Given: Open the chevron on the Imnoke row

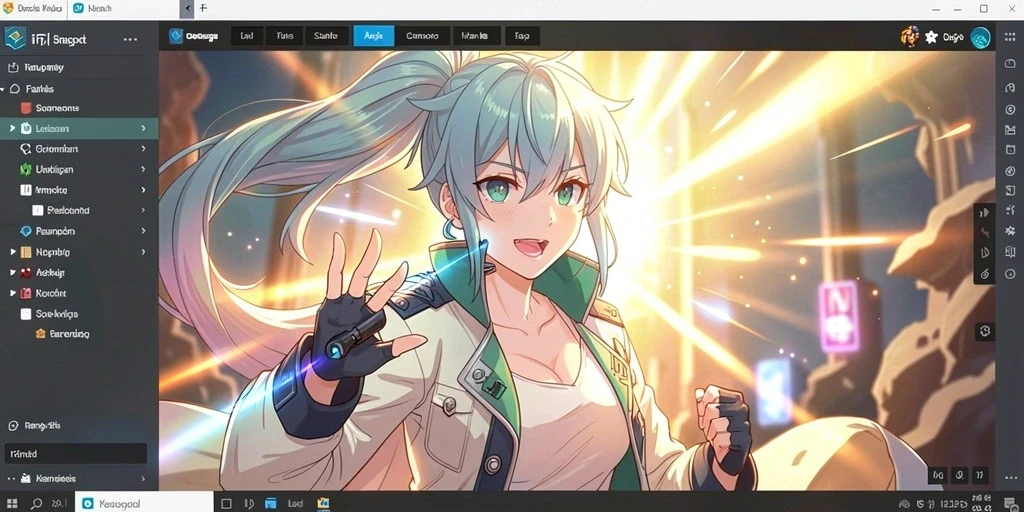Looking at the screenshot, I should [143, 190].
